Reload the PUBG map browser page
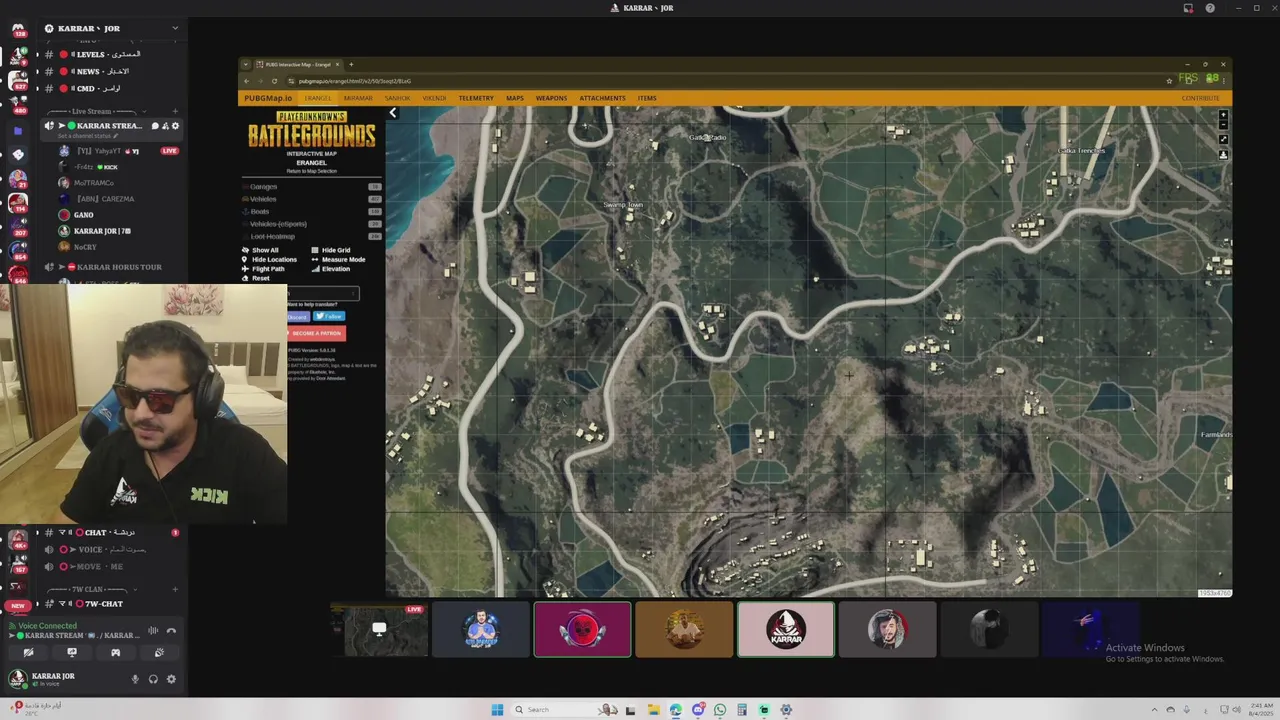Image resolution: width=1280 pixels, height=720 pixels. 275,81
